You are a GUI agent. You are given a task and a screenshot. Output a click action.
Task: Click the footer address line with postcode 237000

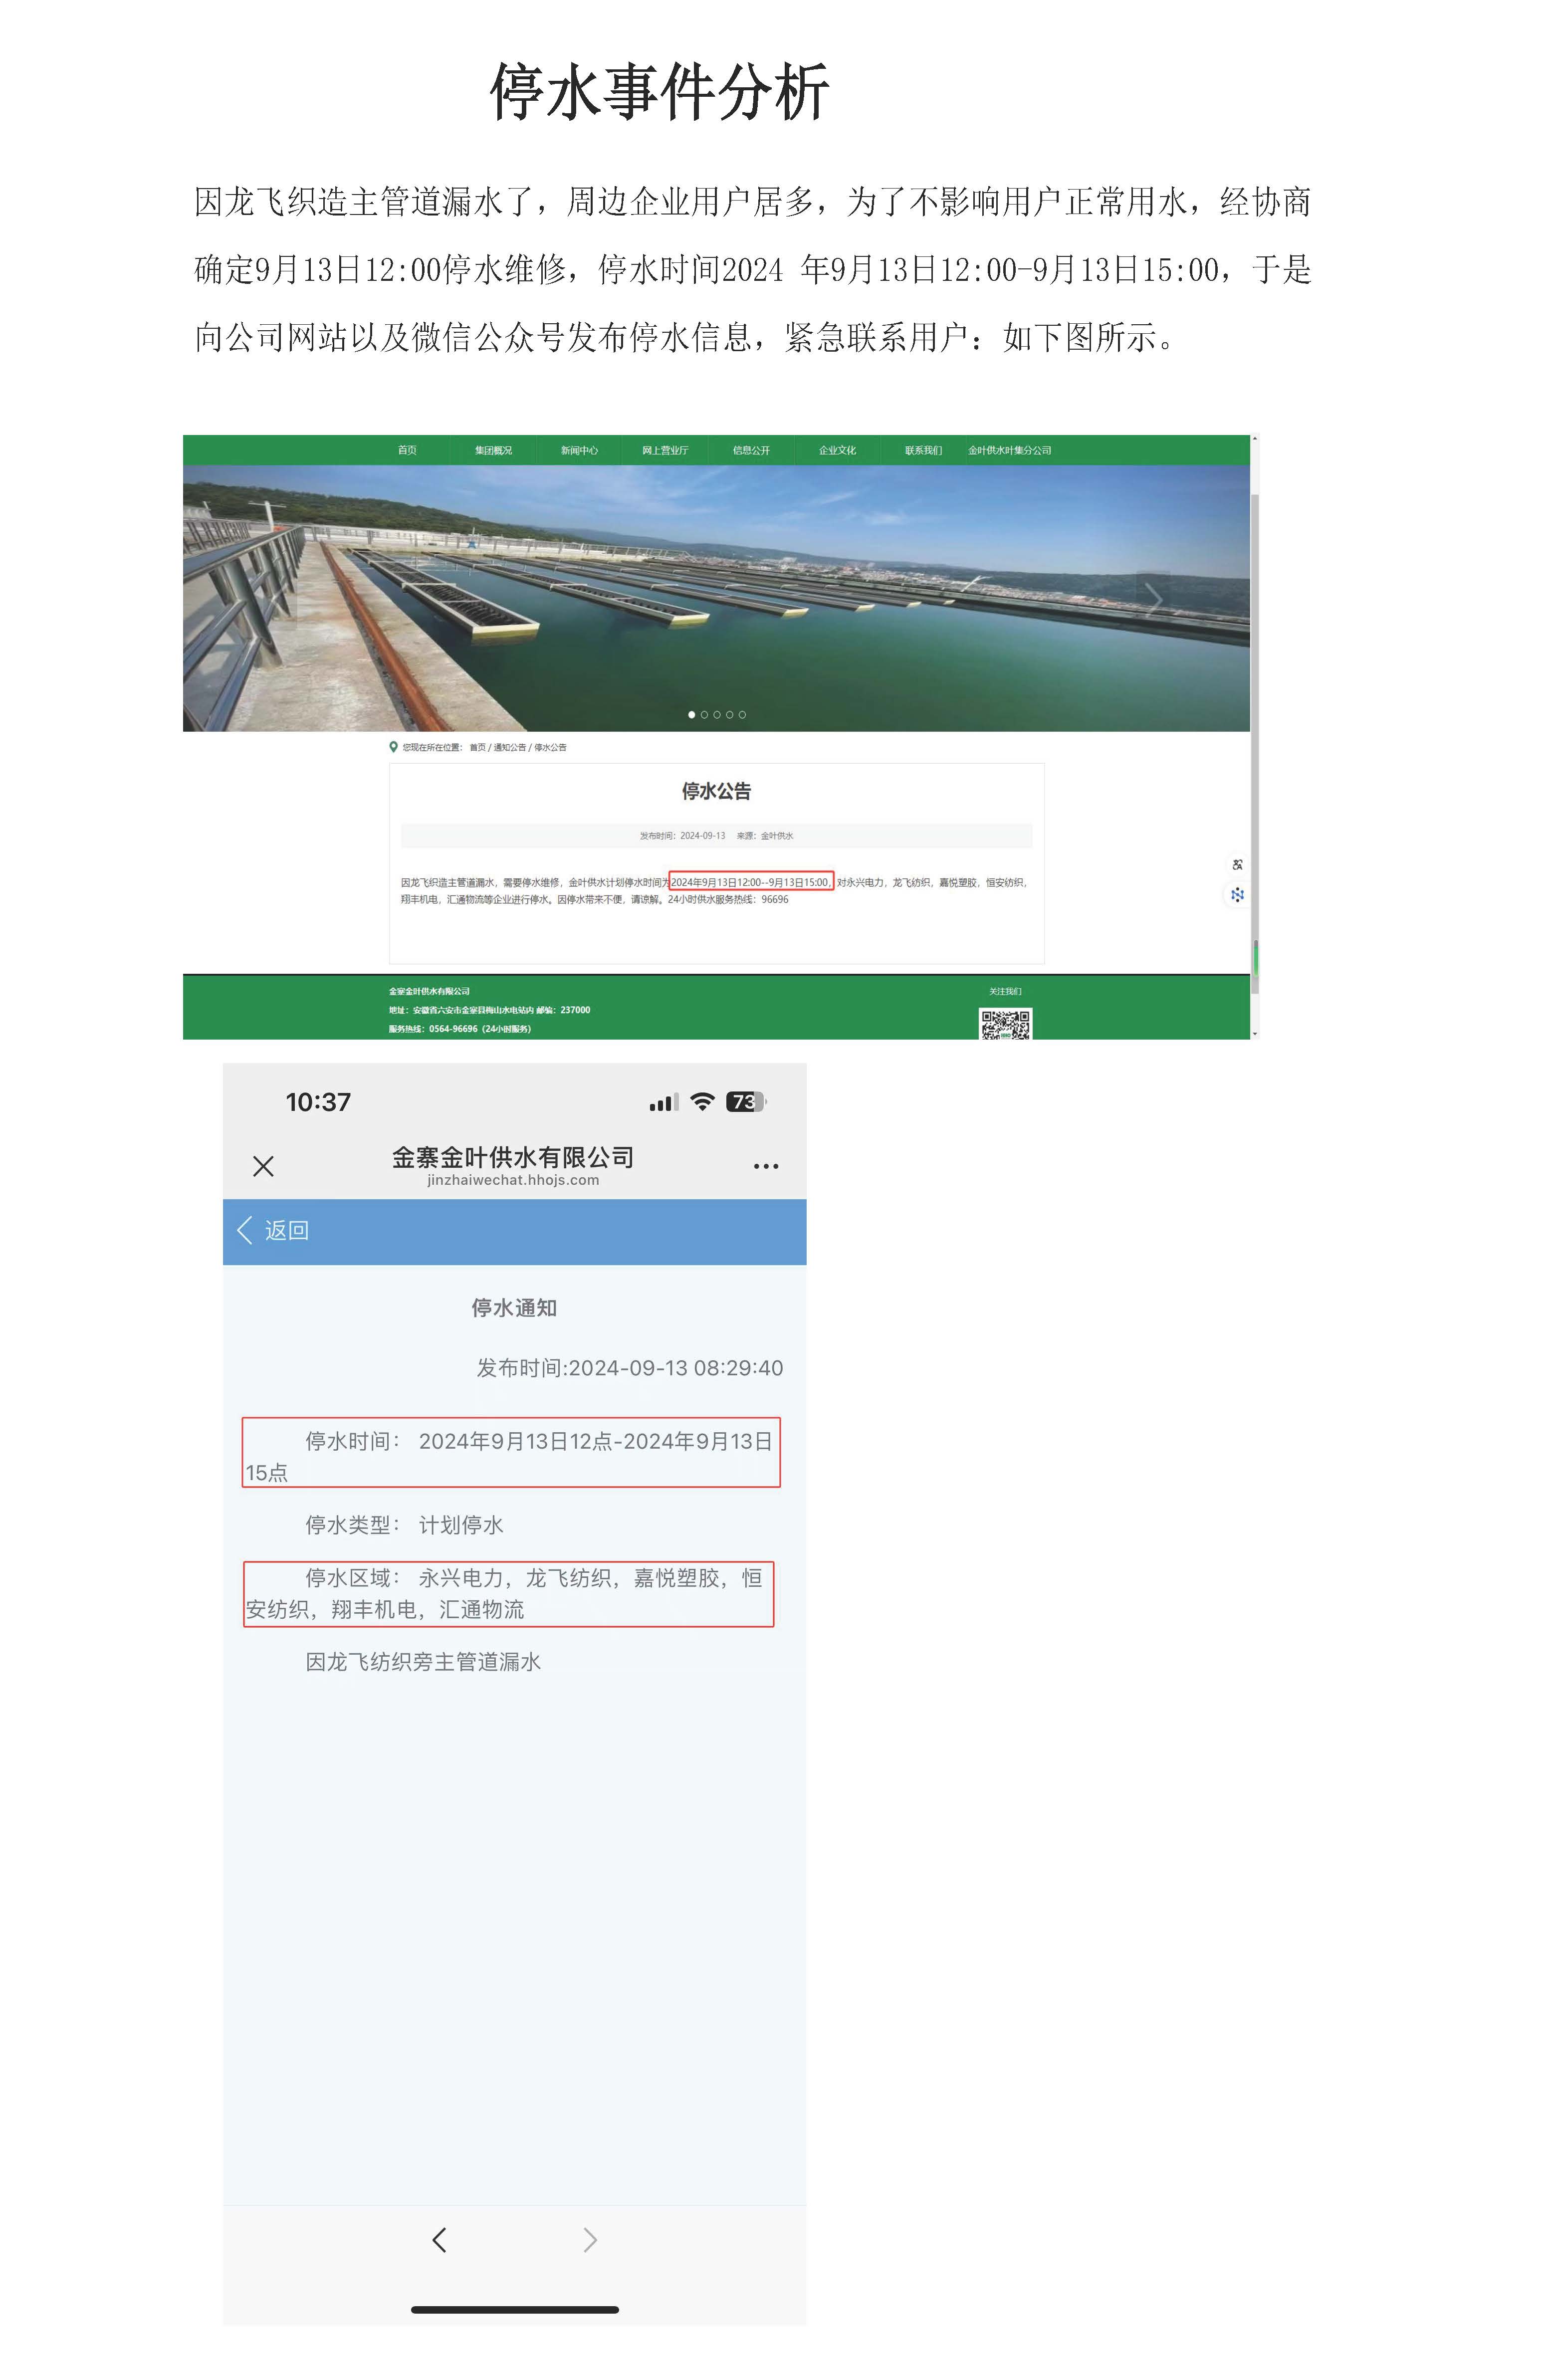(490, 1010)
